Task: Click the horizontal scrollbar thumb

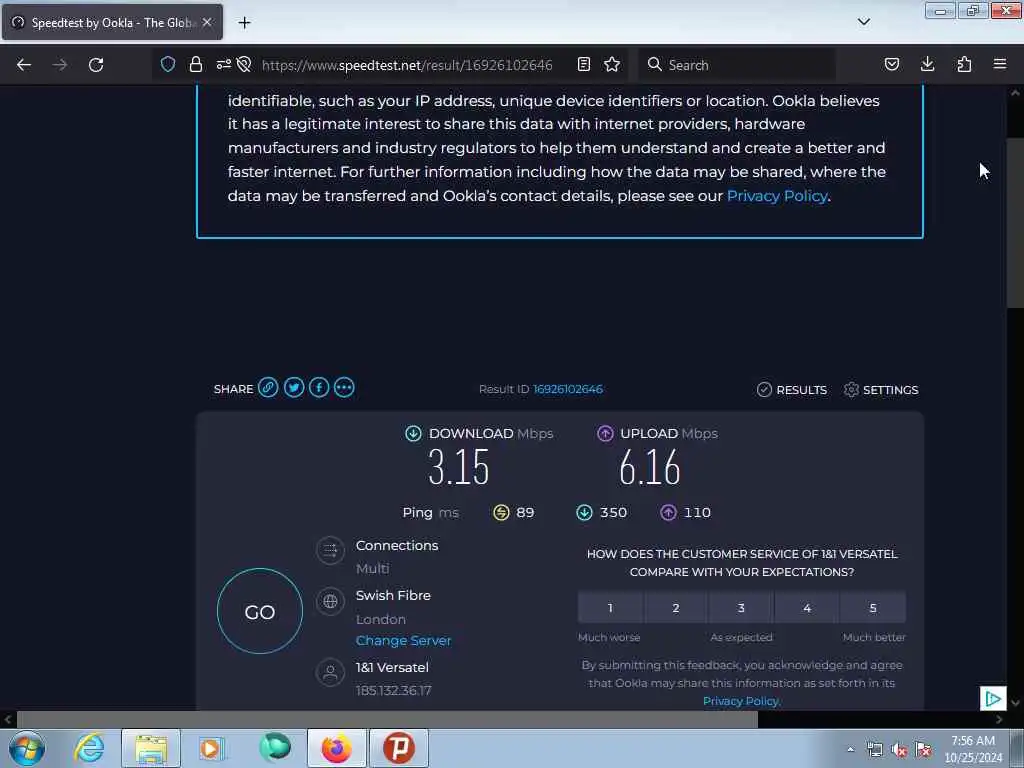Action: click(387, 720)
